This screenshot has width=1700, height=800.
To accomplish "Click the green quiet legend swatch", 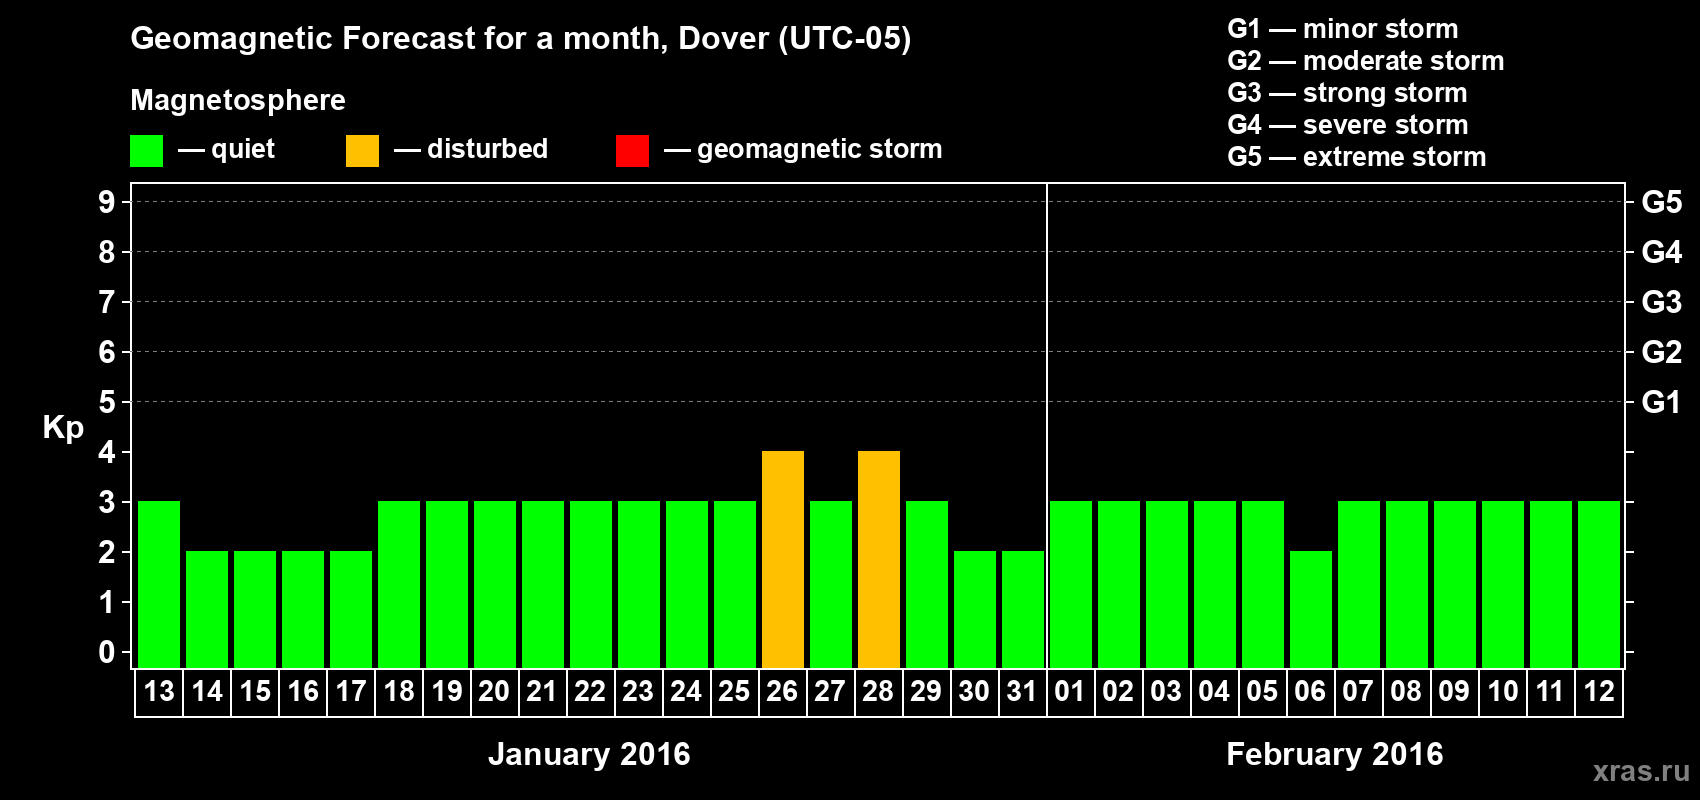I will coord(146,151).
